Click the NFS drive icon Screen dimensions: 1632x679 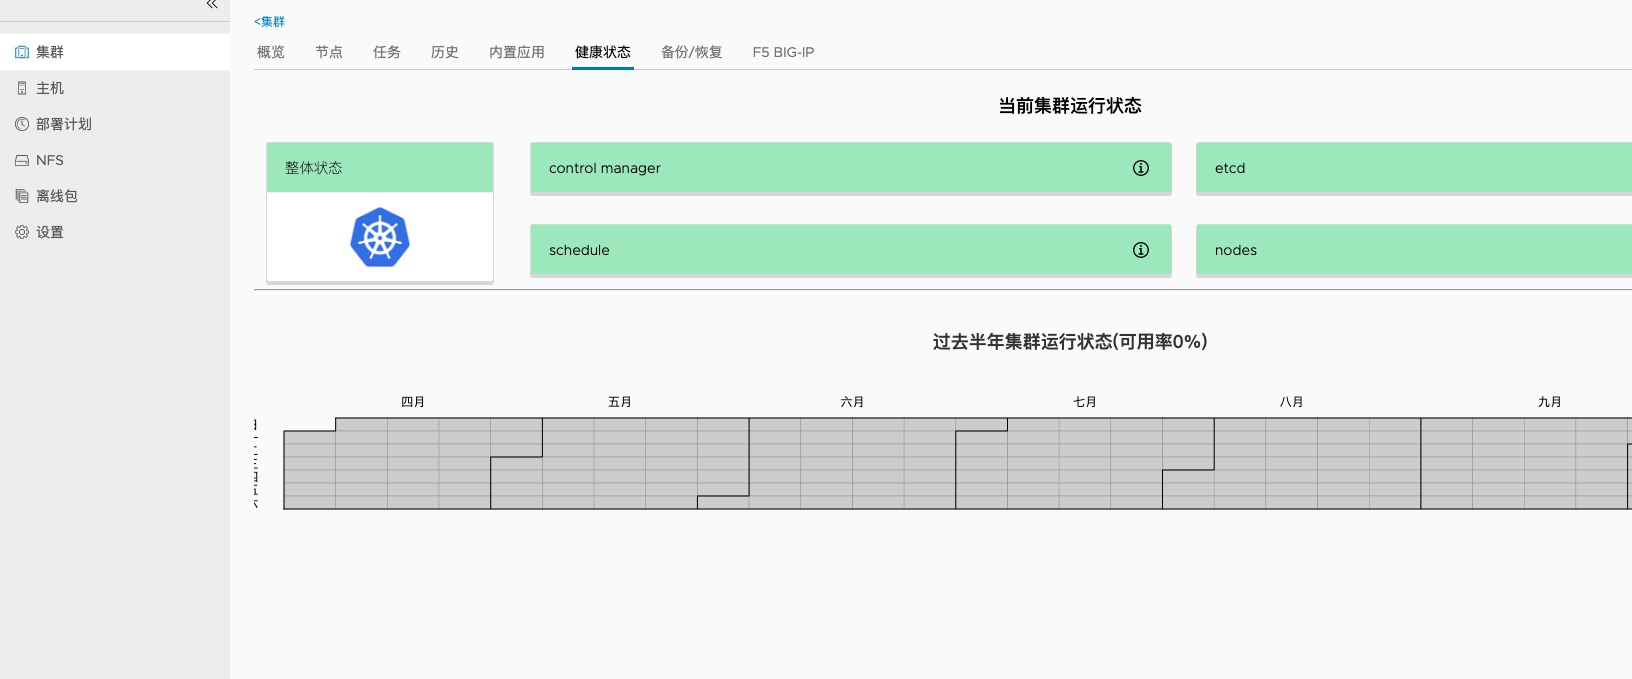pos(22,160)
